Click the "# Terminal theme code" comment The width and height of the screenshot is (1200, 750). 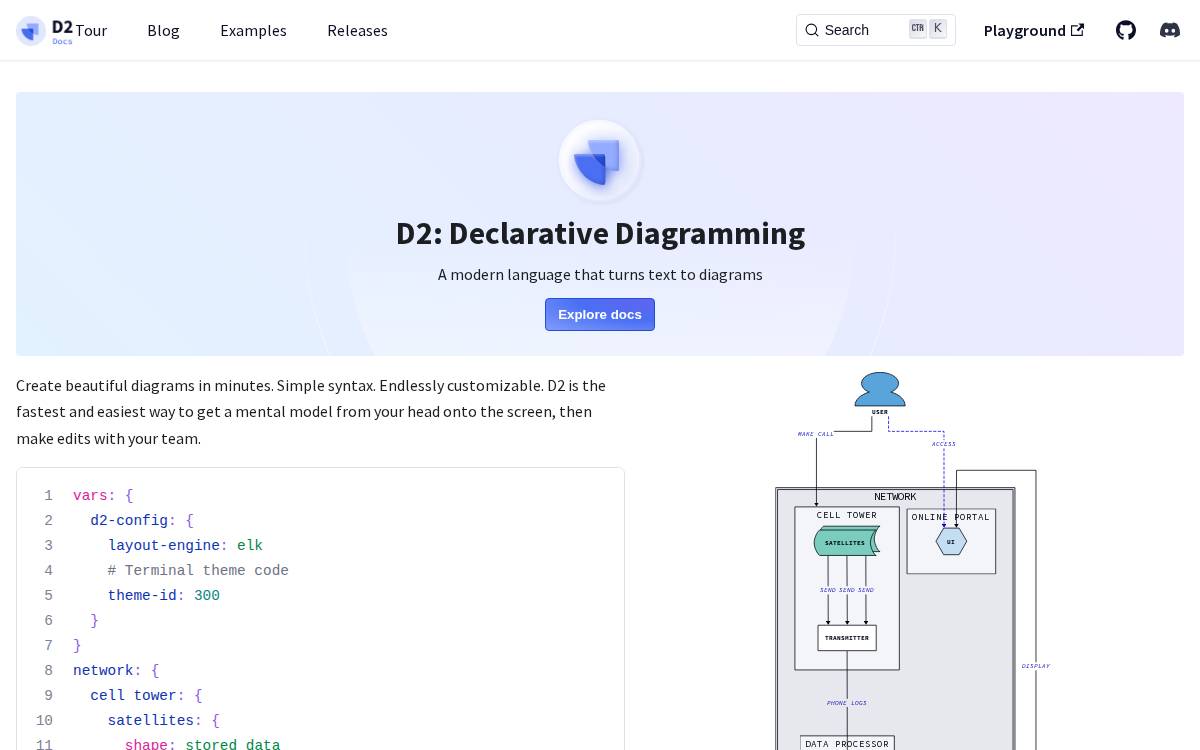click(x=198, y=570)
